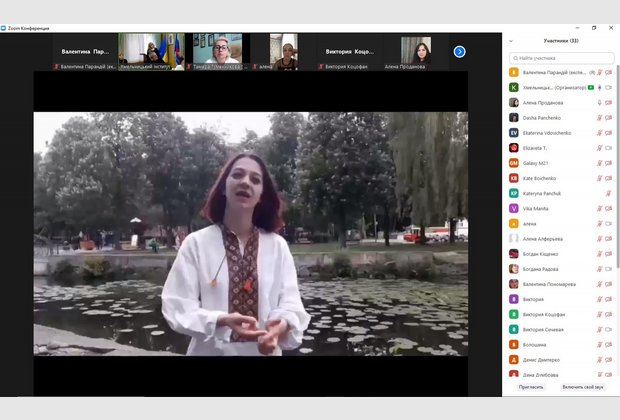Screen dimensions: 620x420
Task: Collapse the participants panel with the chevron
Action: (512, 41)
